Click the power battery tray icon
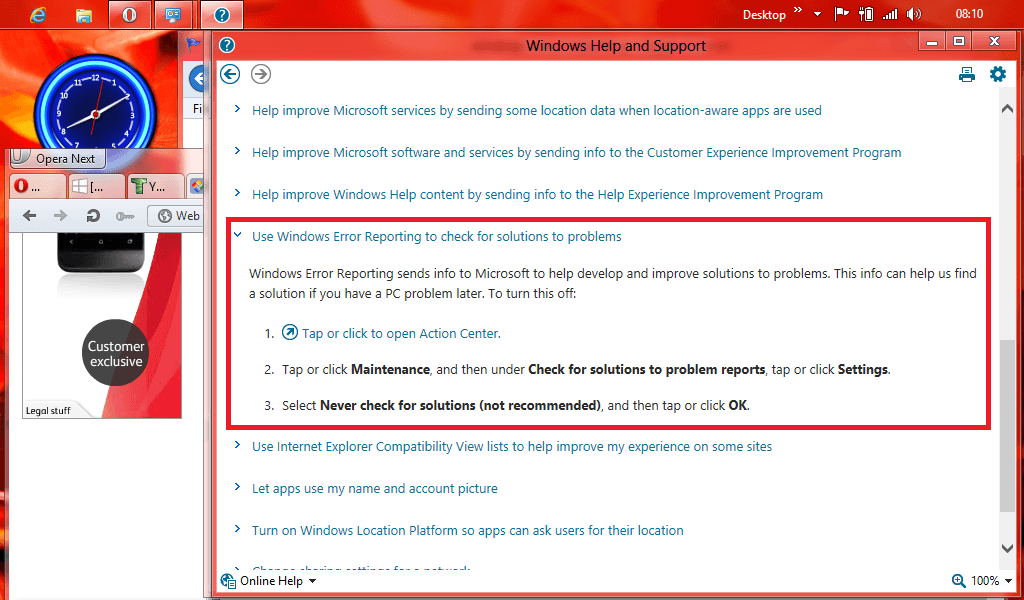 coord(865,14)
